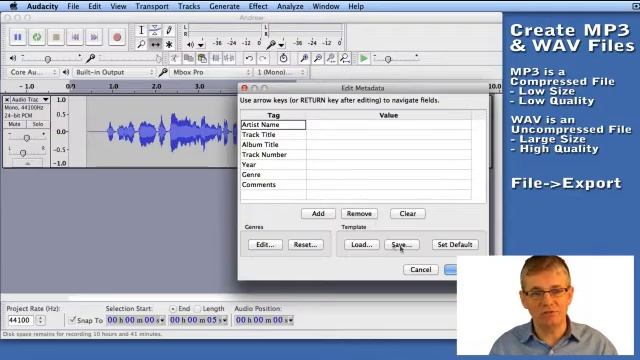Click the Pause transport button
This screenshot has width=640, height=360.
[x=18, y=37]
